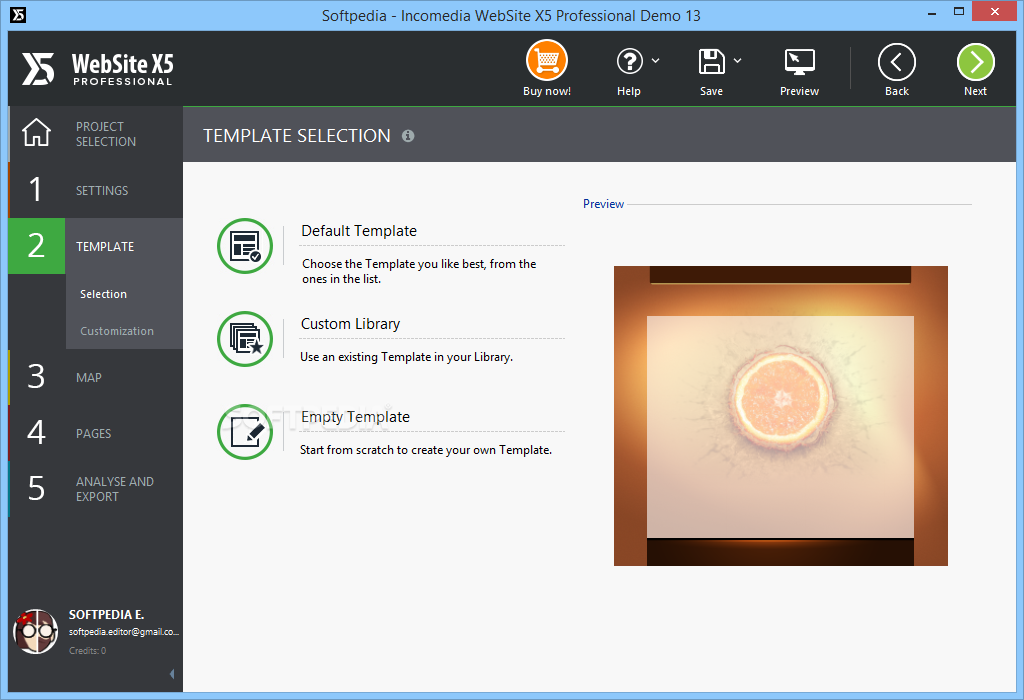Choose the Custom Library heading
This screenshot has height=700, width=1024.
350,324
